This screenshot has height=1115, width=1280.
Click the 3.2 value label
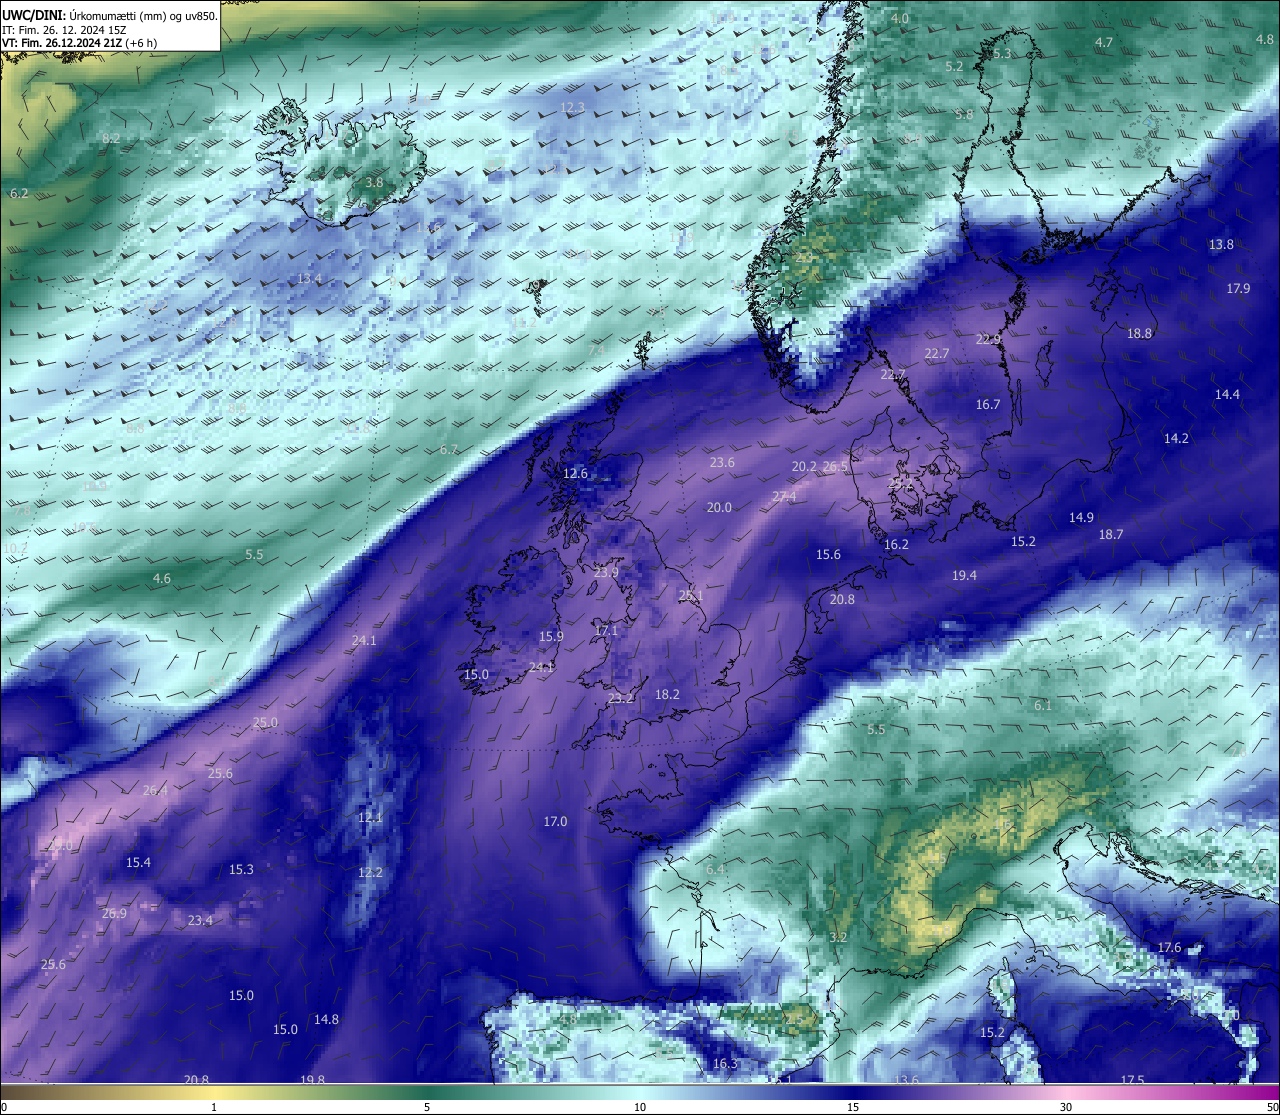[838, 938]
